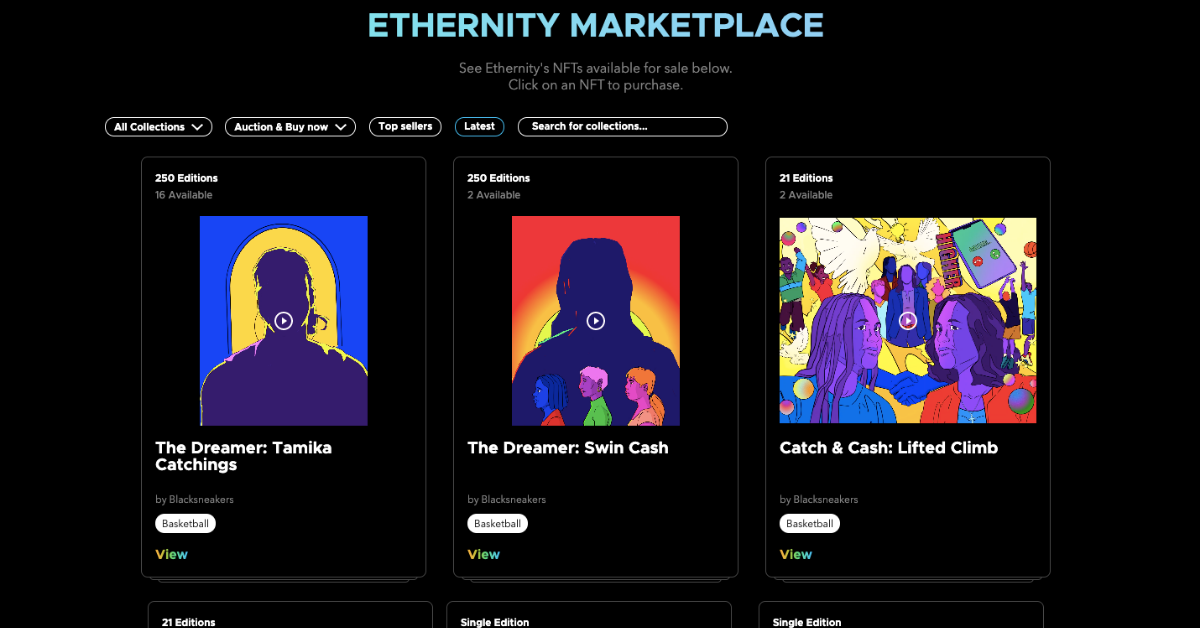Image resolution: width=1200 pixels, height=628 pixels.
Task: Select the Basketball tag on Tamika Catchings card
Action: 185,523
